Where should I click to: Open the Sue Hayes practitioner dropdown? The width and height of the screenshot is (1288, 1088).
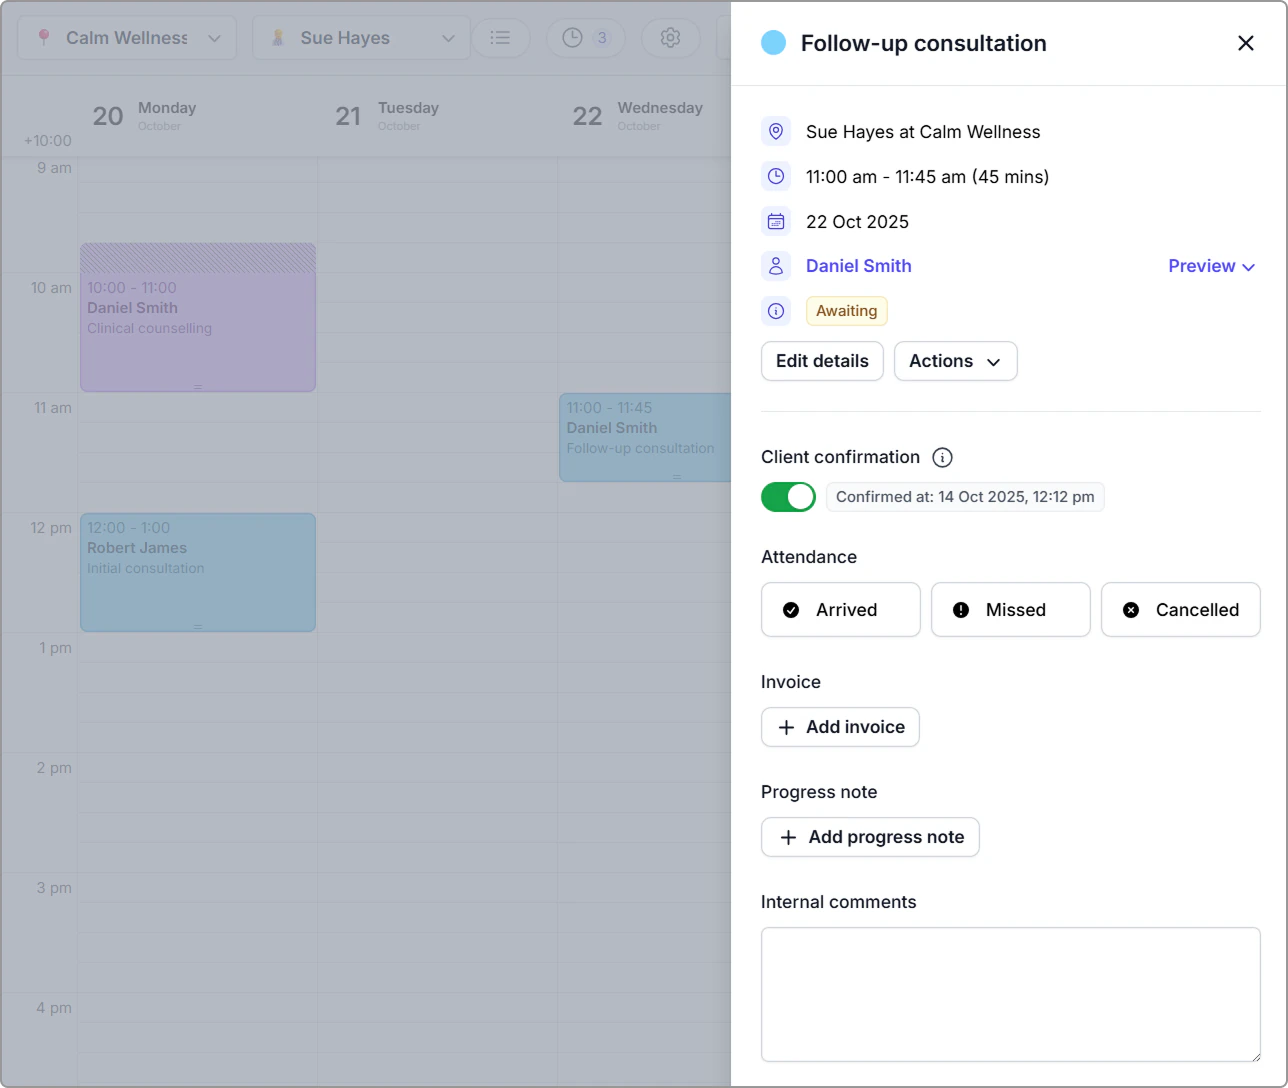point(361,38)
